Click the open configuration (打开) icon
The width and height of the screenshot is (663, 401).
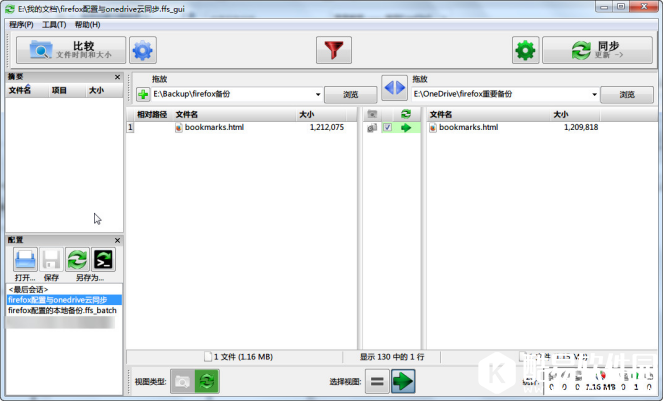tap(25, 260)
